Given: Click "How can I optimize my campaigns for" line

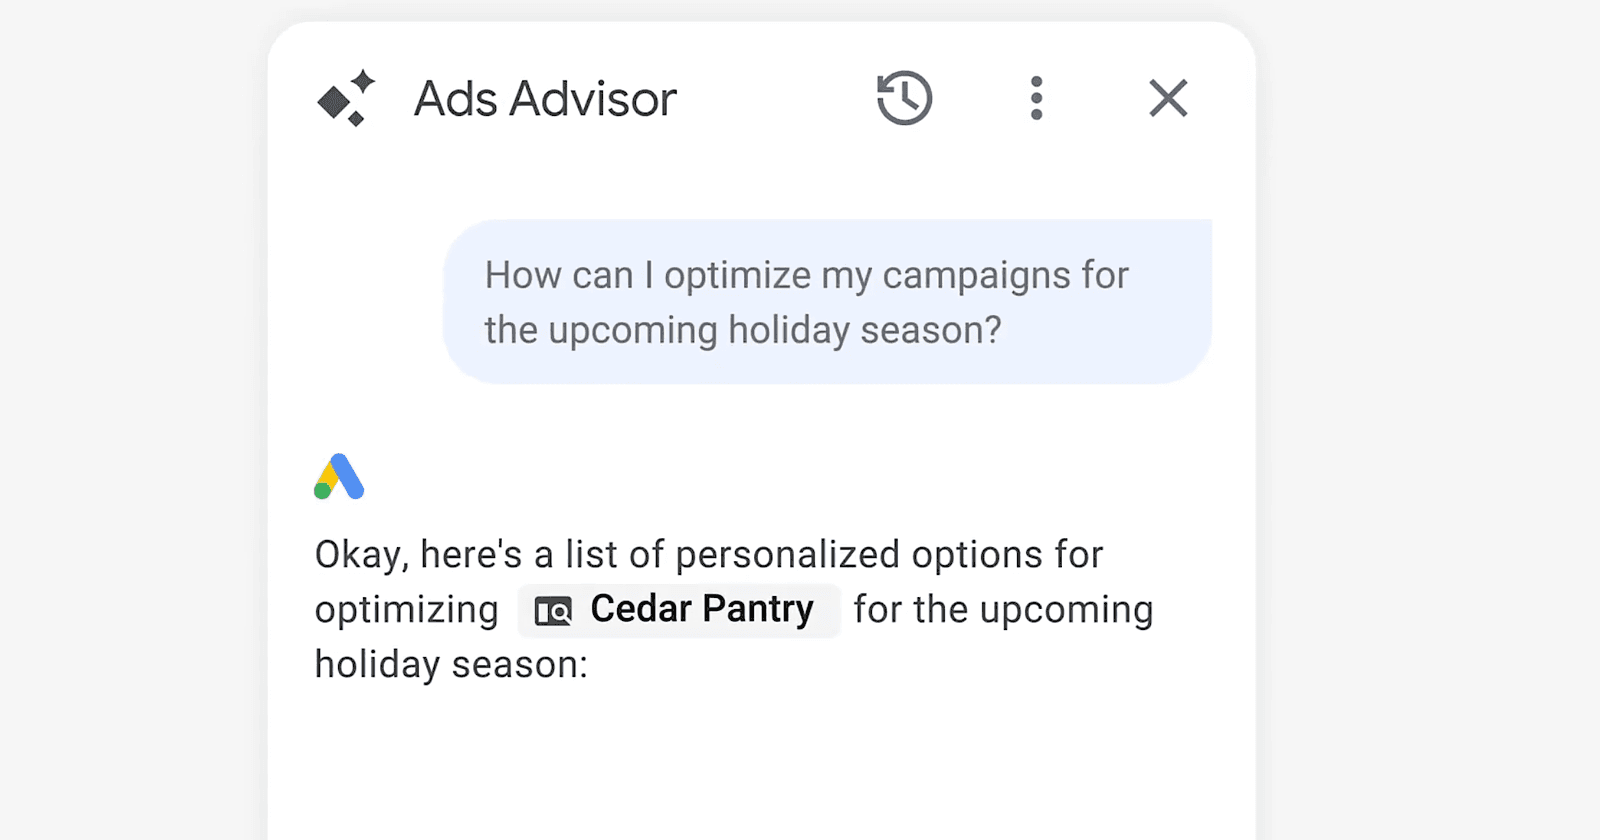Looking at the screenshot, I should (x=806, y=275).
